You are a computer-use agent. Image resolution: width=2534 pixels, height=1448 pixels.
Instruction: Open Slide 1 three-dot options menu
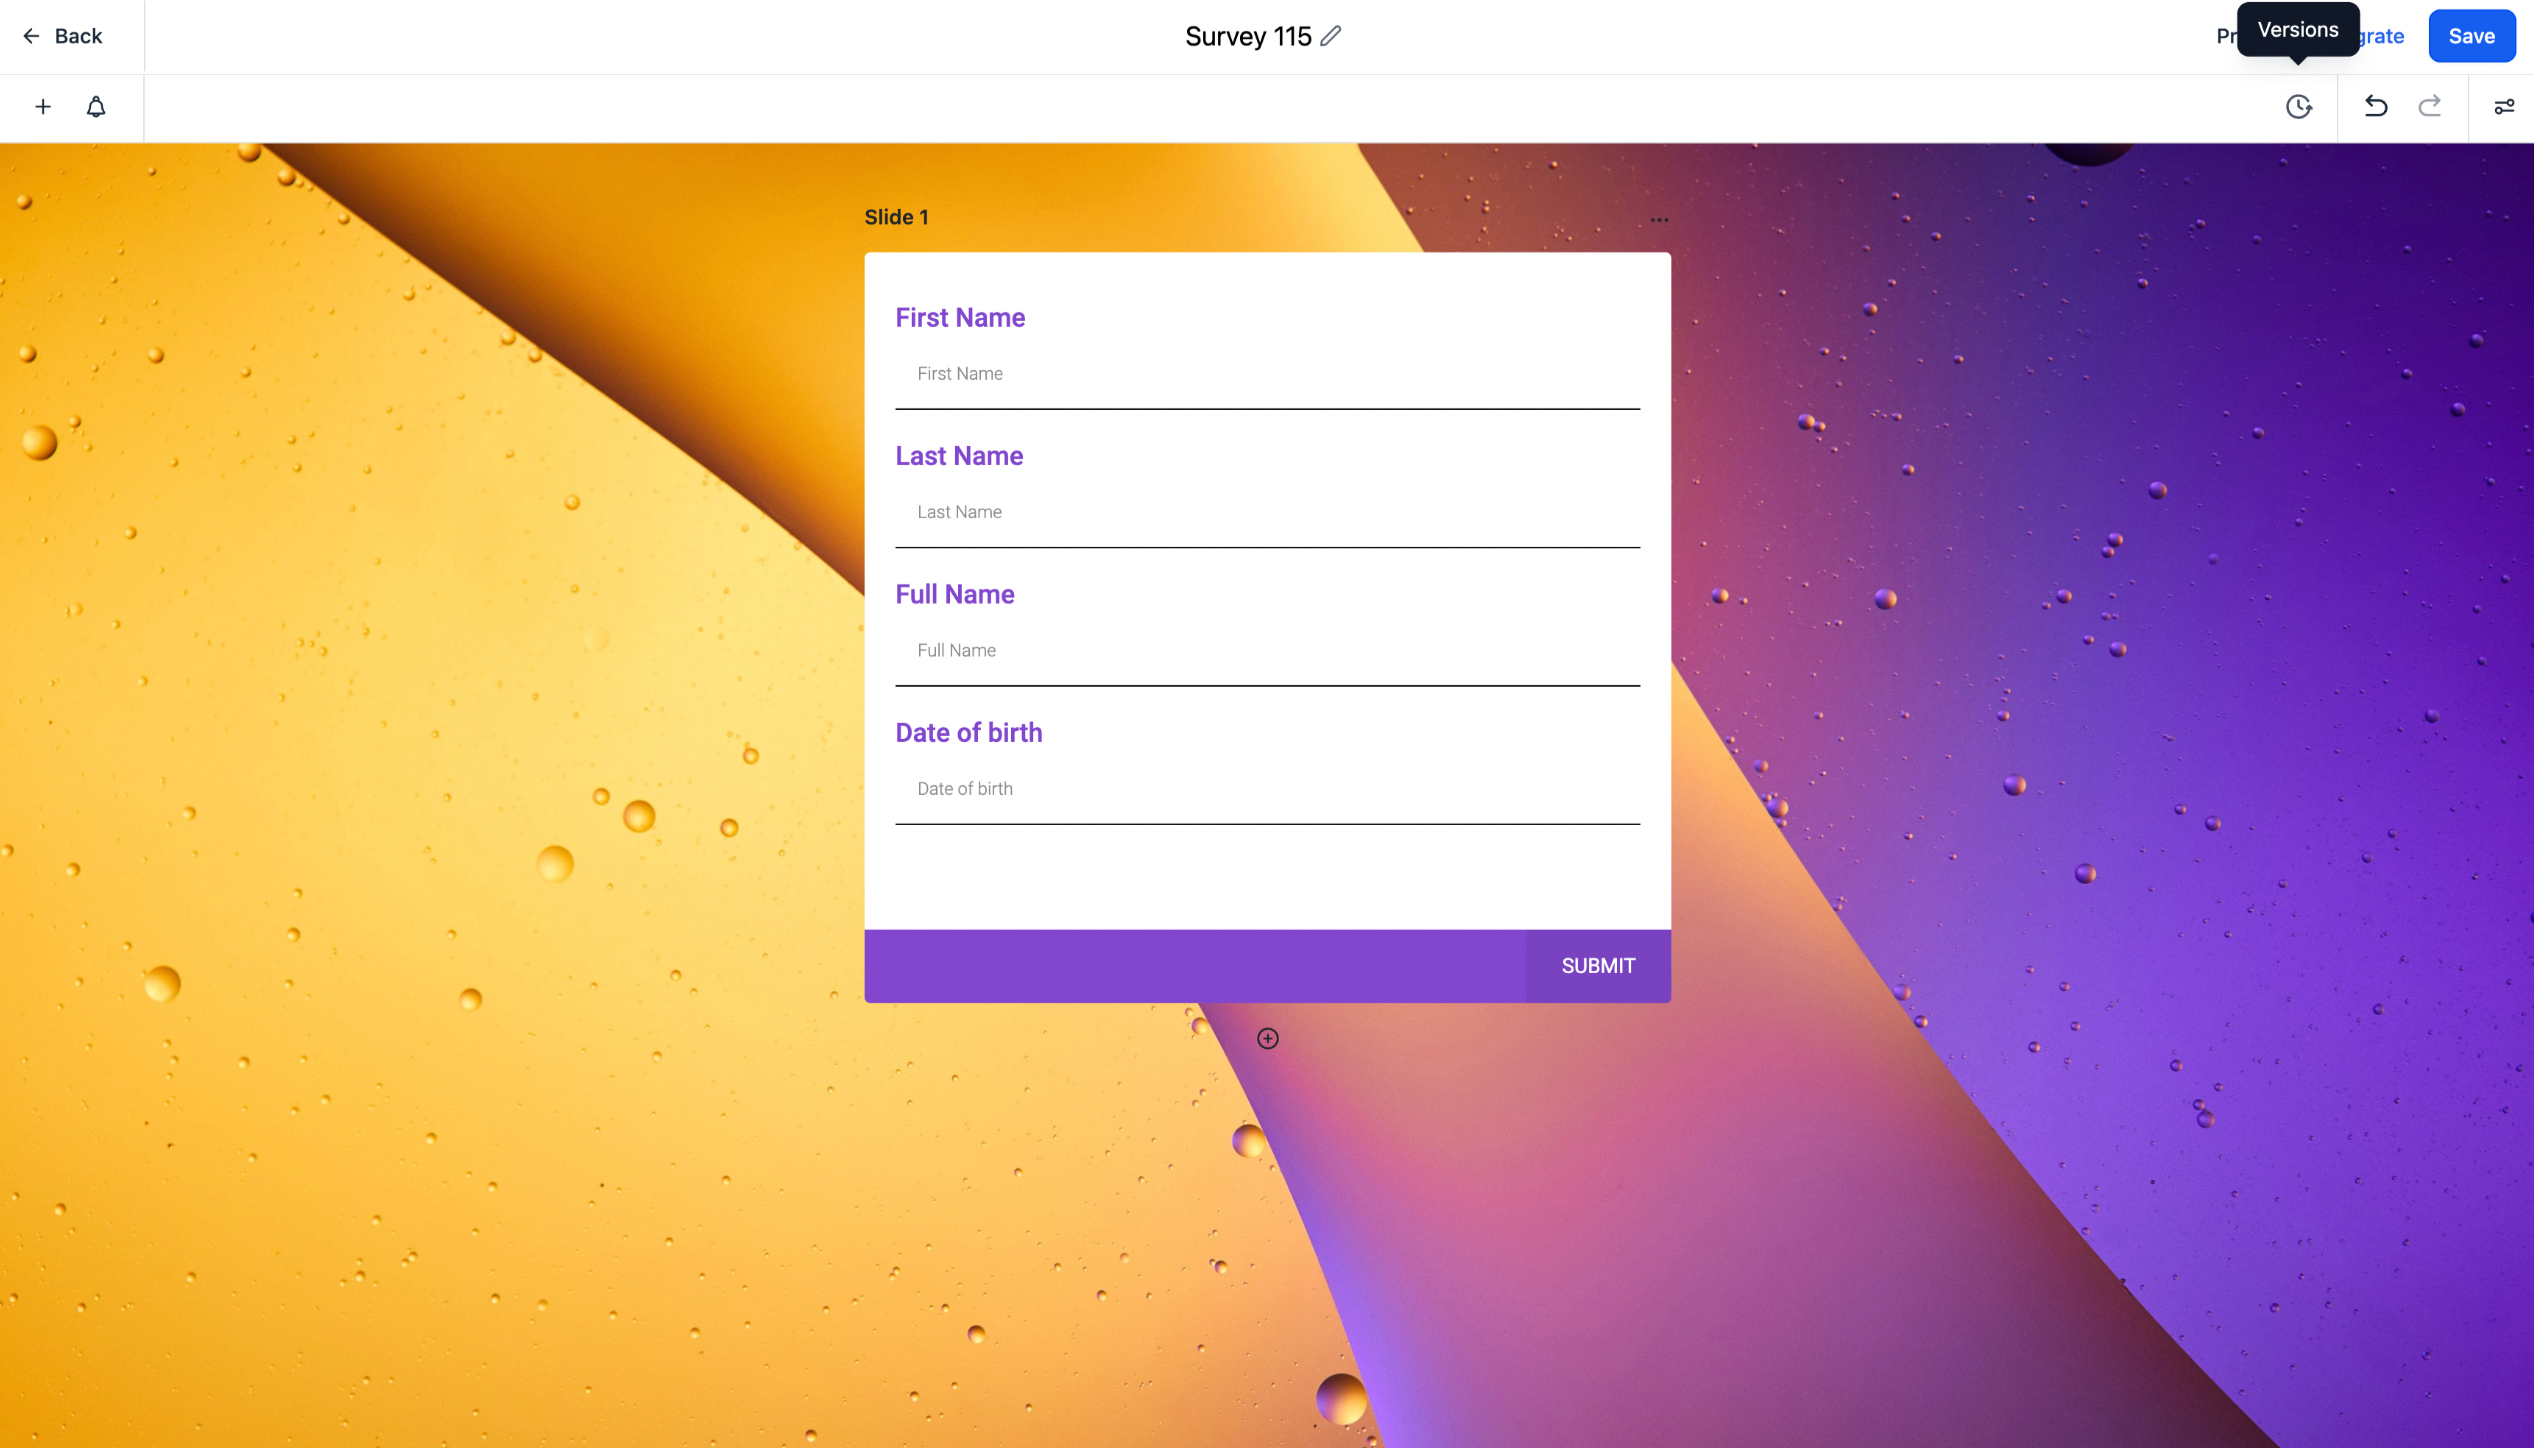tap(1659, 219)
